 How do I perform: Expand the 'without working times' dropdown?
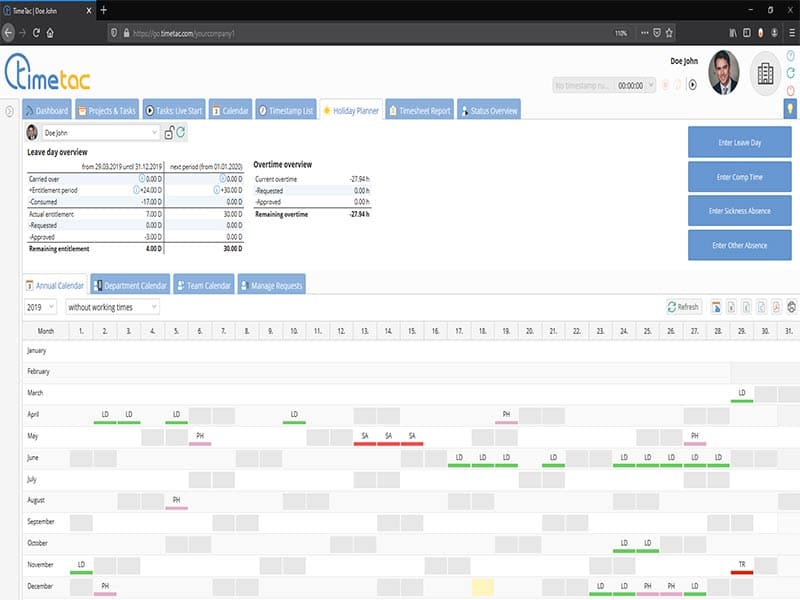pos(112,307)
